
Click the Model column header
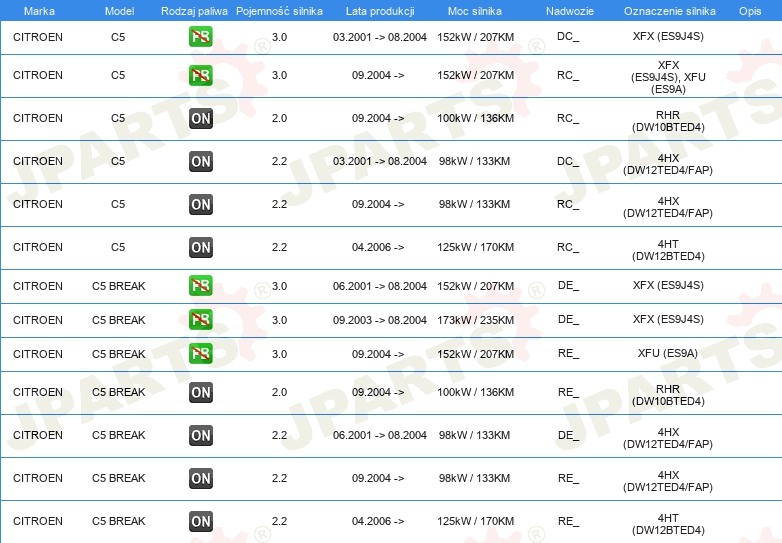coord(119,11)
